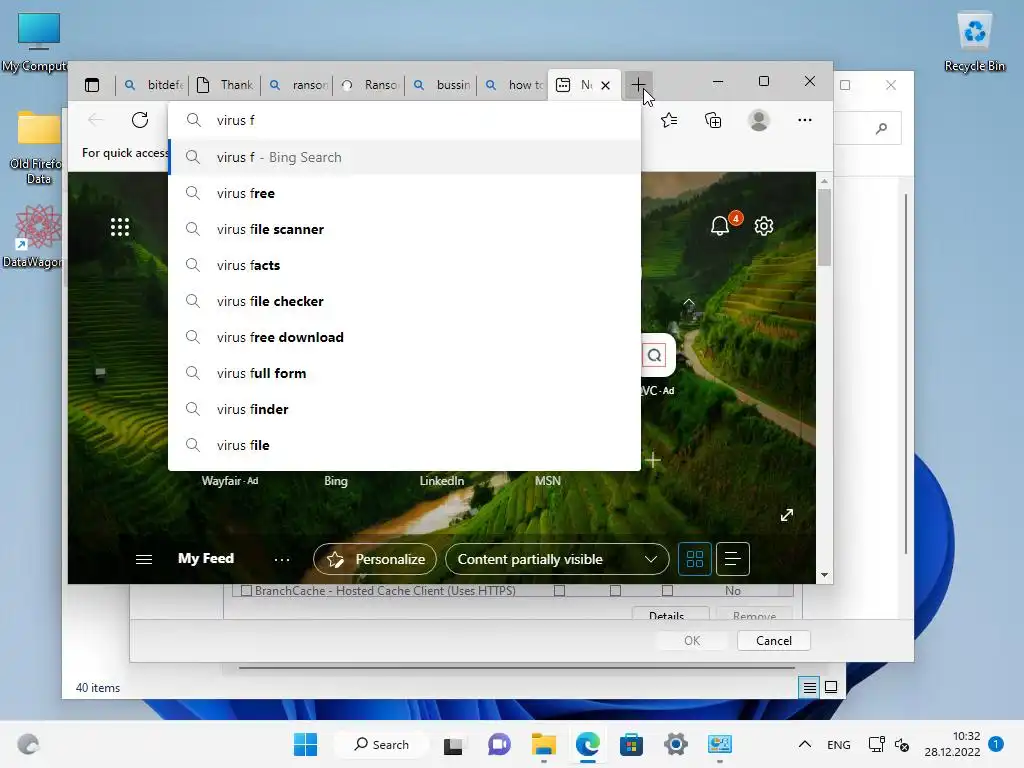This screenshot has height=768, width=1024.
Task: Select virus f - Bing Search suggestion
Action: 404,157
